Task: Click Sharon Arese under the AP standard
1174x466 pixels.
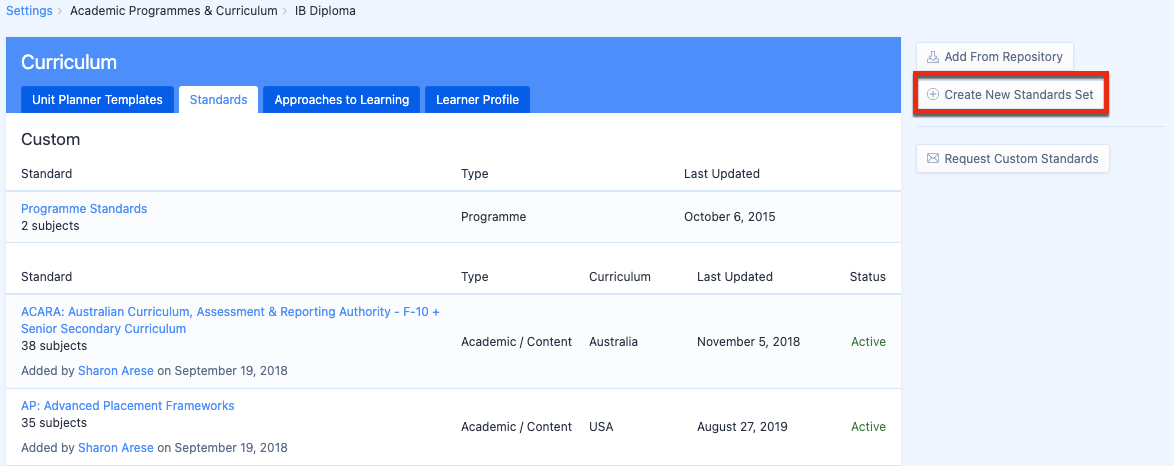Action: point(116,448)
